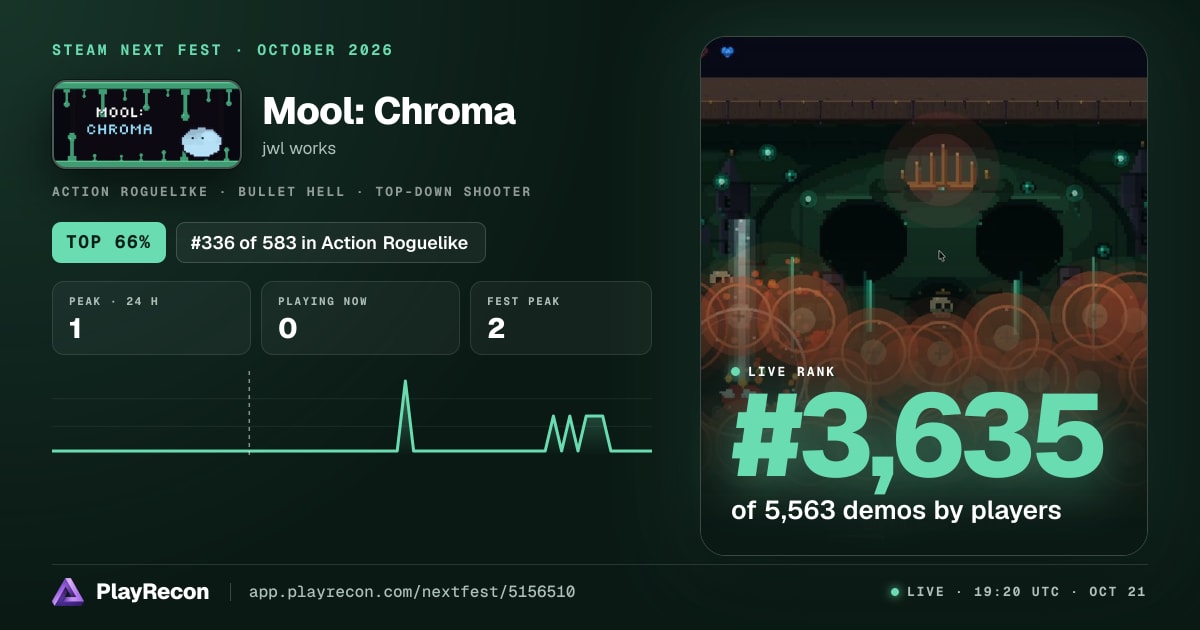Click the PlayRecon triangle logo icon
The width and height of the screenshot is (1200, 630).
tap(68, 592)
